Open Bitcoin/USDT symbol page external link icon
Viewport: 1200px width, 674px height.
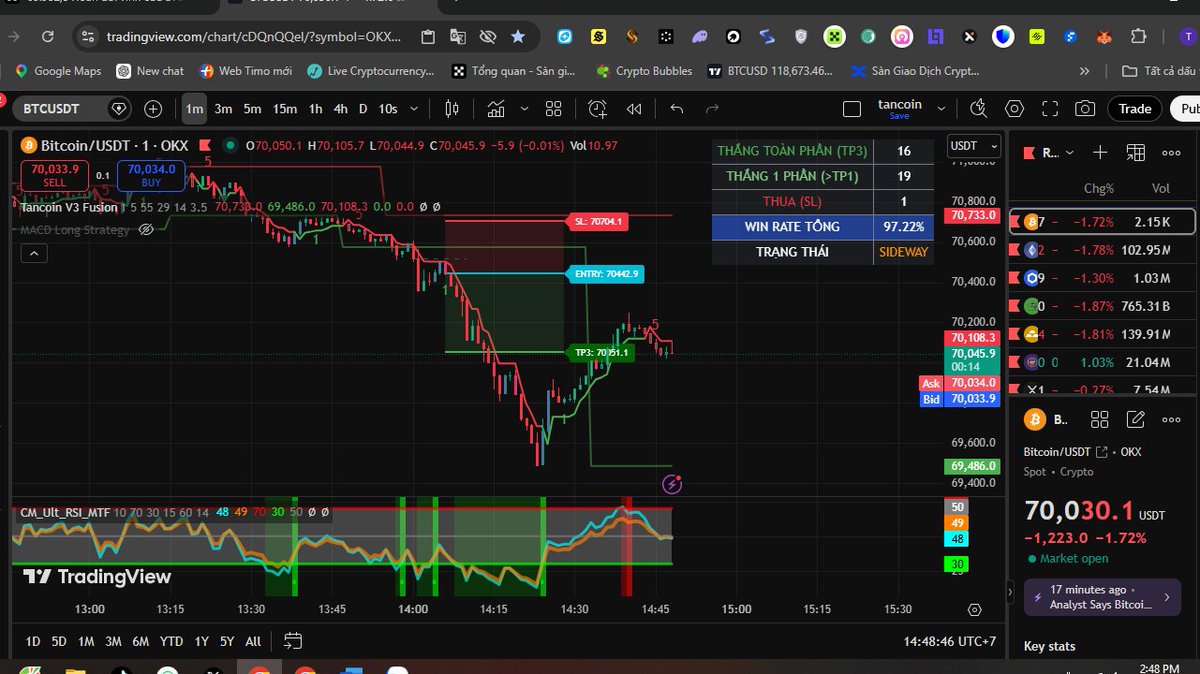(x=1101, y=452)
